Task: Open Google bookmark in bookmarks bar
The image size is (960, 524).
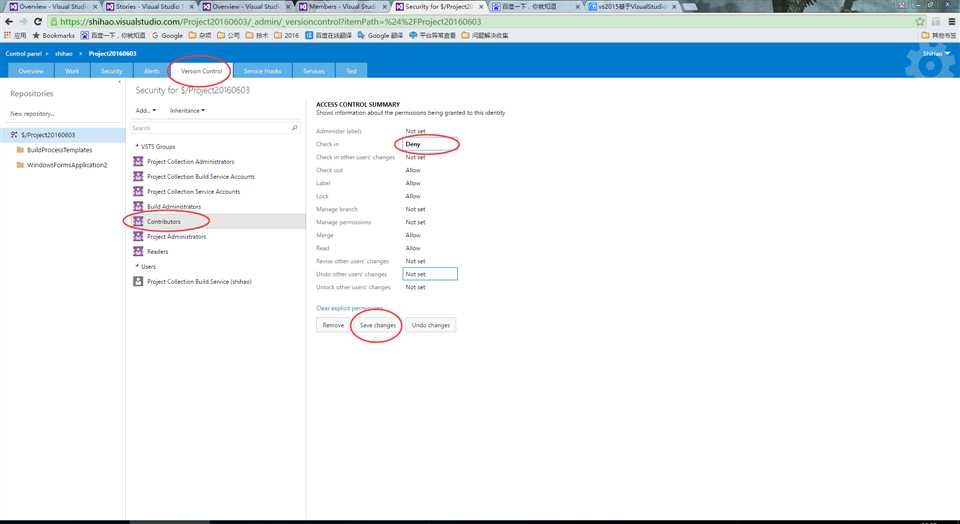Action: point(167,36)
